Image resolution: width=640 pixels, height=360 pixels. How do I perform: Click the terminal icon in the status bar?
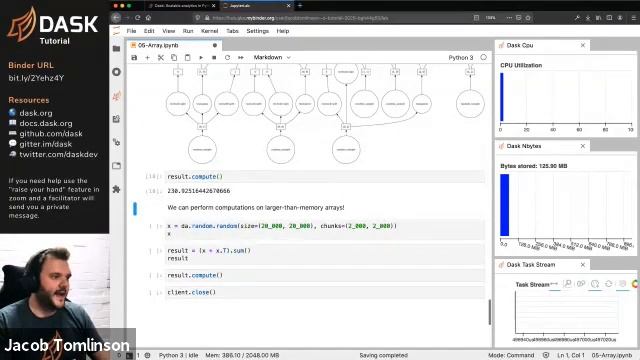tap(129, 356)
